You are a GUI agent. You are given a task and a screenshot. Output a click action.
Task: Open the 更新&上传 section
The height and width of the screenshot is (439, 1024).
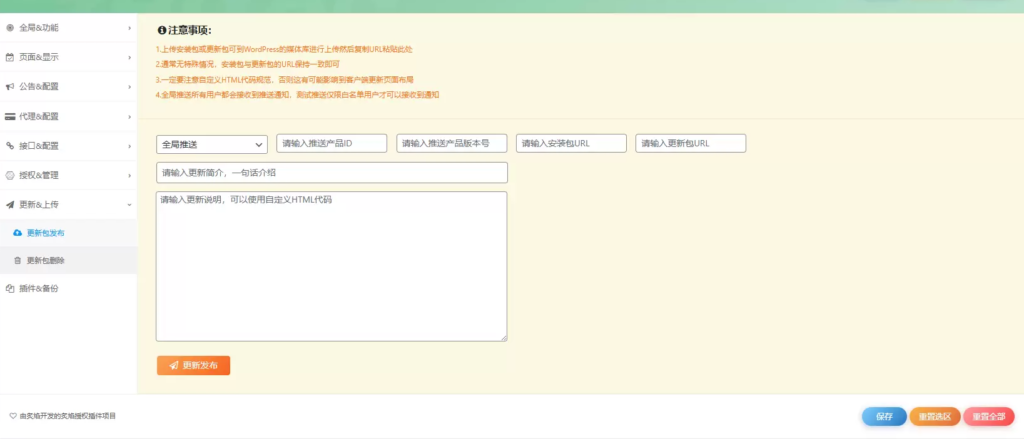click(68, 204)
